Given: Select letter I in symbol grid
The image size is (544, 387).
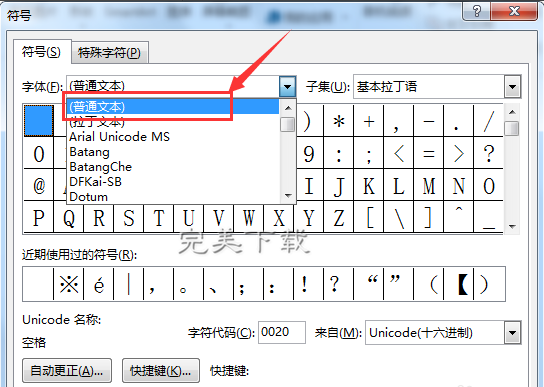Looking at the screenshot, I should [x=309, y=185].
